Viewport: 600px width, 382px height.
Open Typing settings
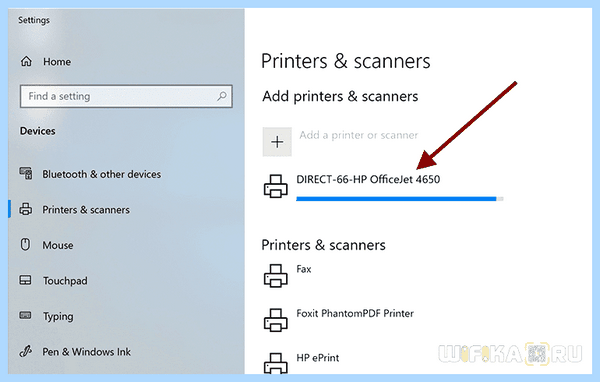[x=58, y=317]
